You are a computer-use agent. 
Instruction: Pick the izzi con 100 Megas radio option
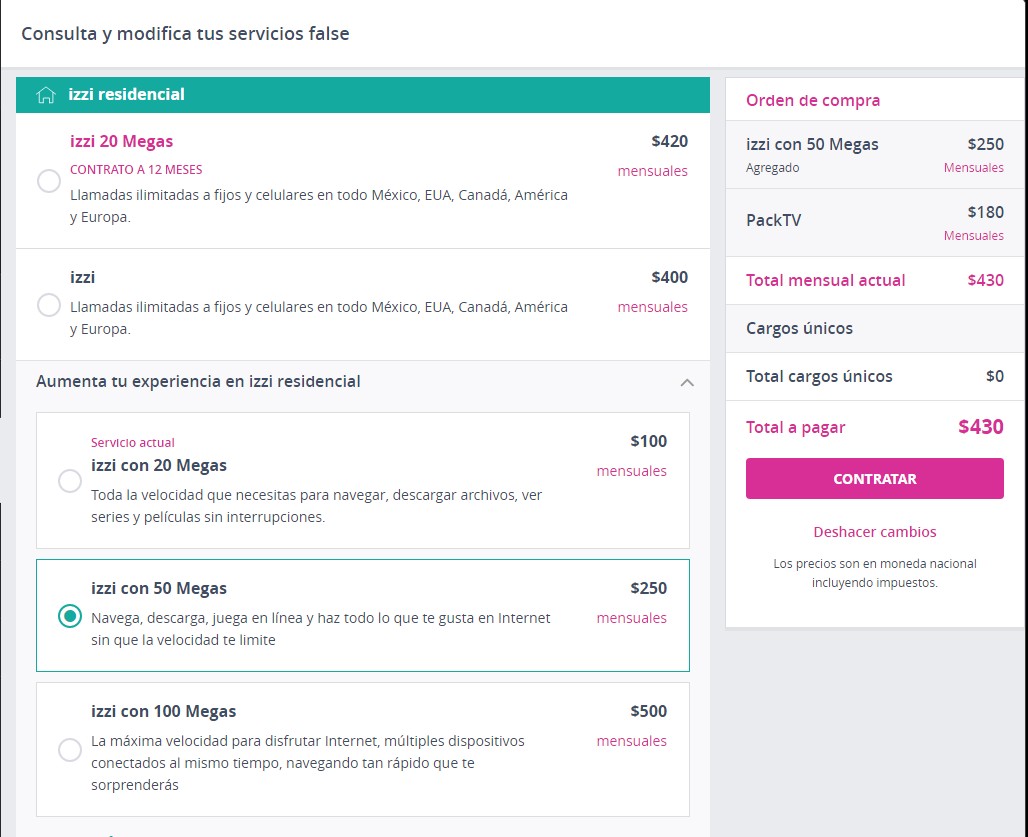(x=69, y=749)
